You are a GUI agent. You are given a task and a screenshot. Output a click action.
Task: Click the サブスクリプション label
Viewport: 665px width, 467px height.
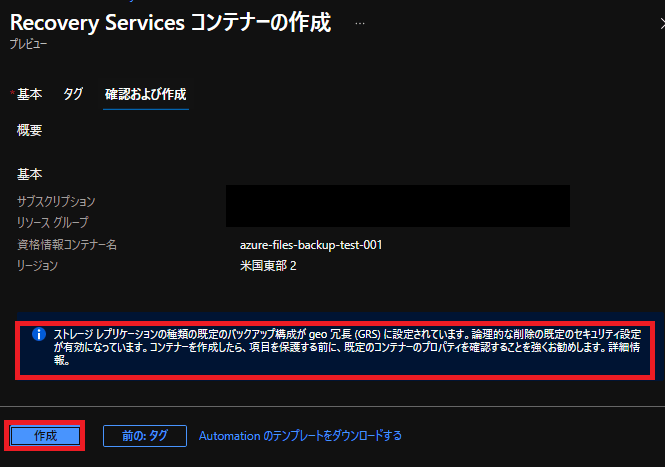pyautogui.click(x=56, y=201)
